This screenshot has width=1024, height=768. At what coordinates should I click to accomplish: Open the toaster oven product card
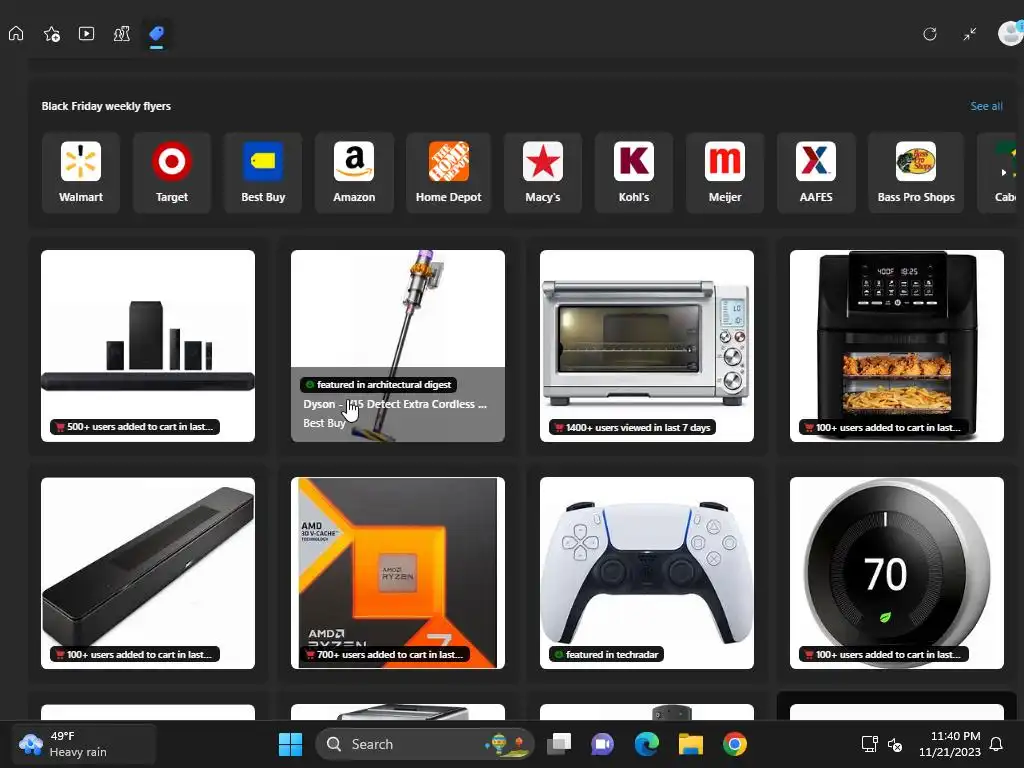point(647,345)
